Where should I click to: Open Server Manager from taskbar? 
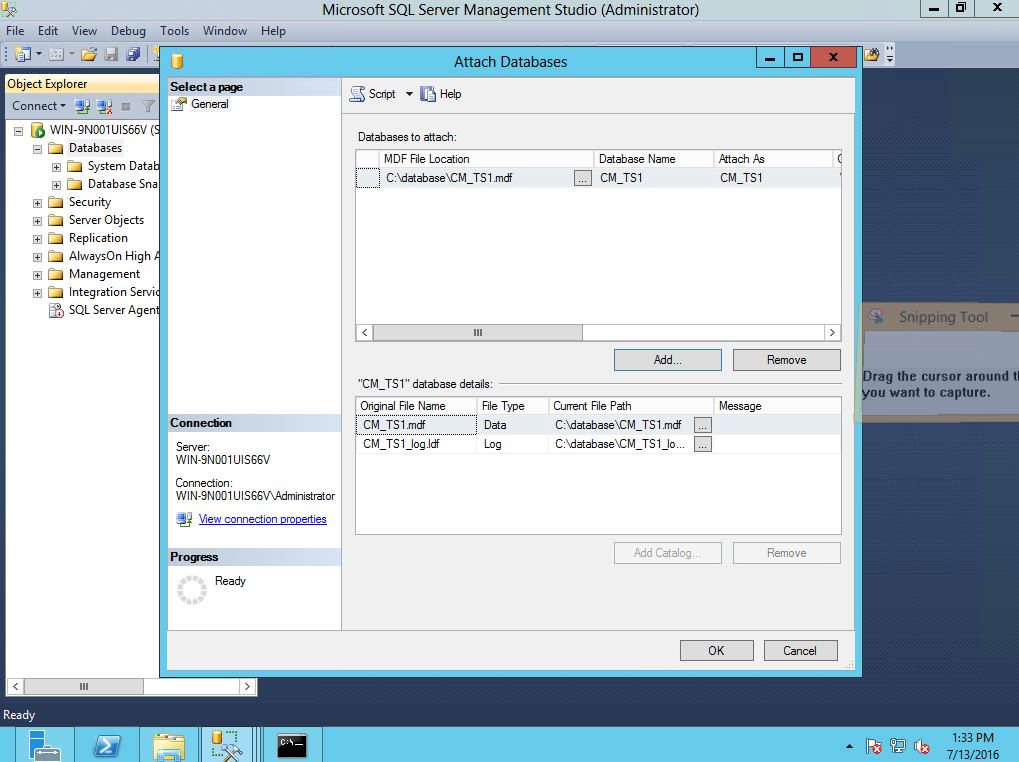pos(45,744)
